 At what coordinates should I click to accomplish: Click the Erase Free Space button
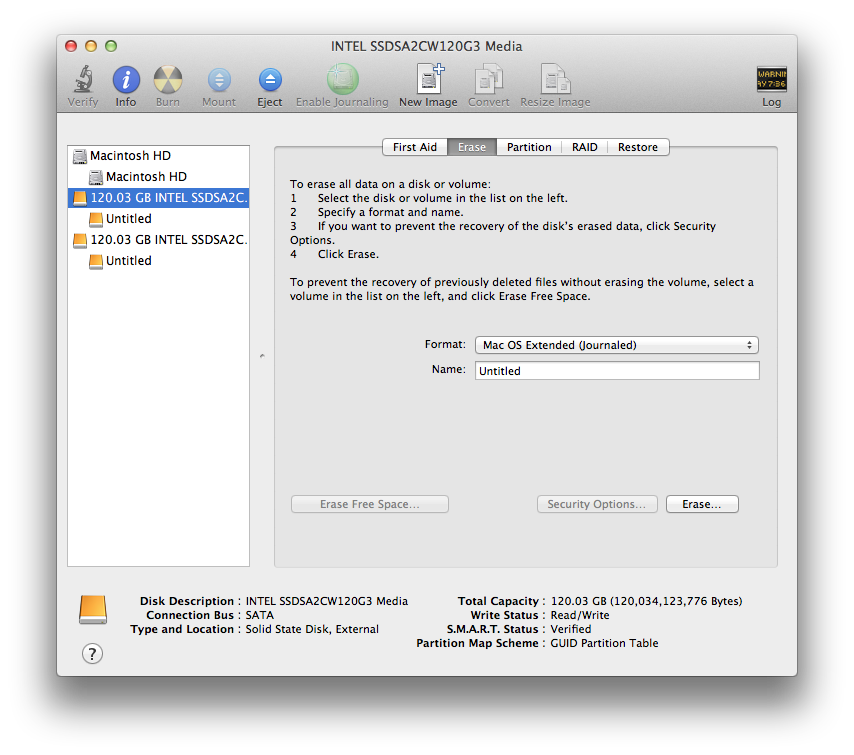(370, 504)
